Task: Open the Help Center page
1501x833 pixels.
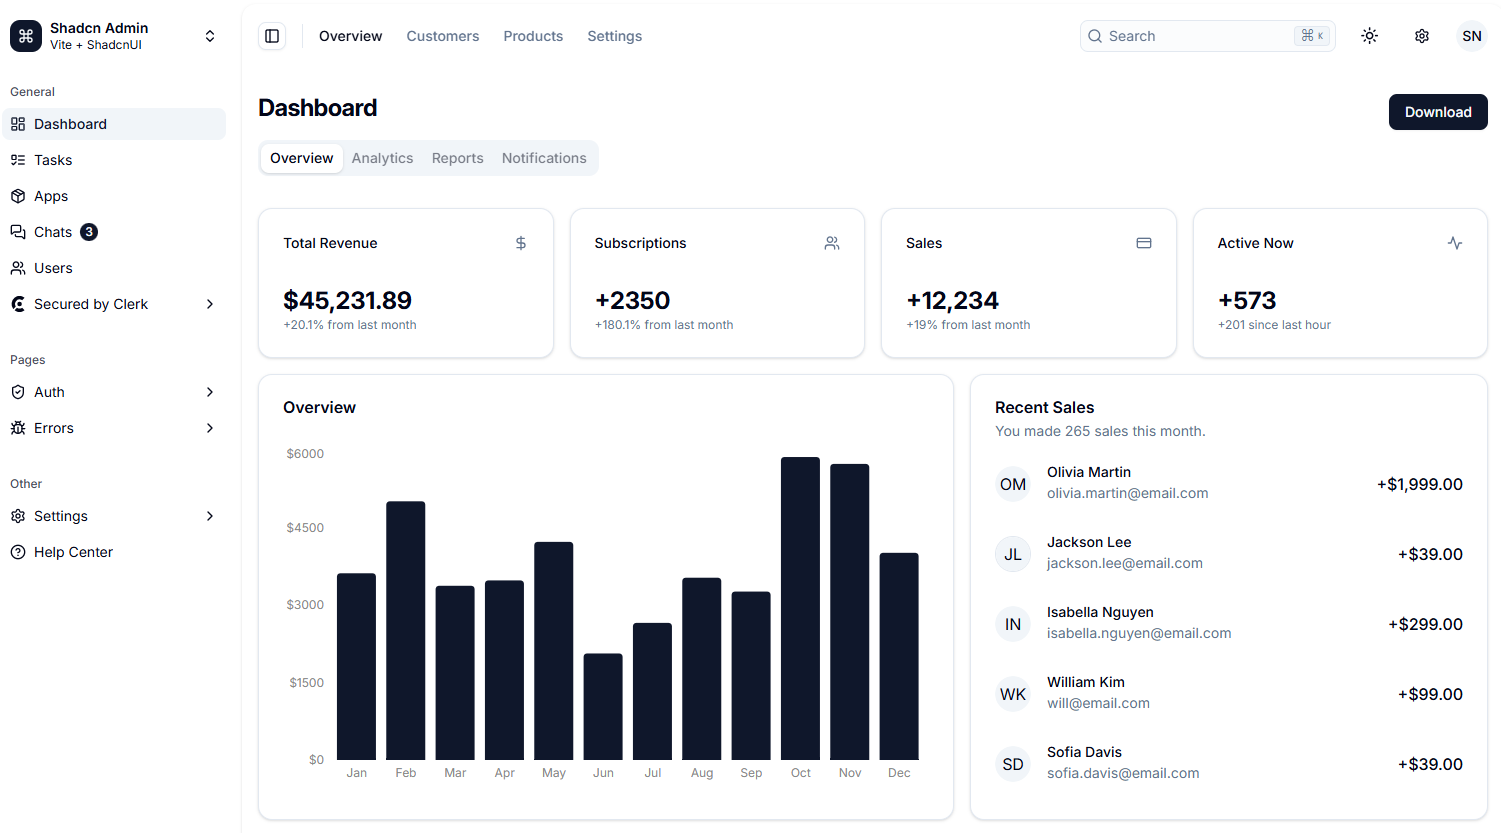Action: click(73, 552)
